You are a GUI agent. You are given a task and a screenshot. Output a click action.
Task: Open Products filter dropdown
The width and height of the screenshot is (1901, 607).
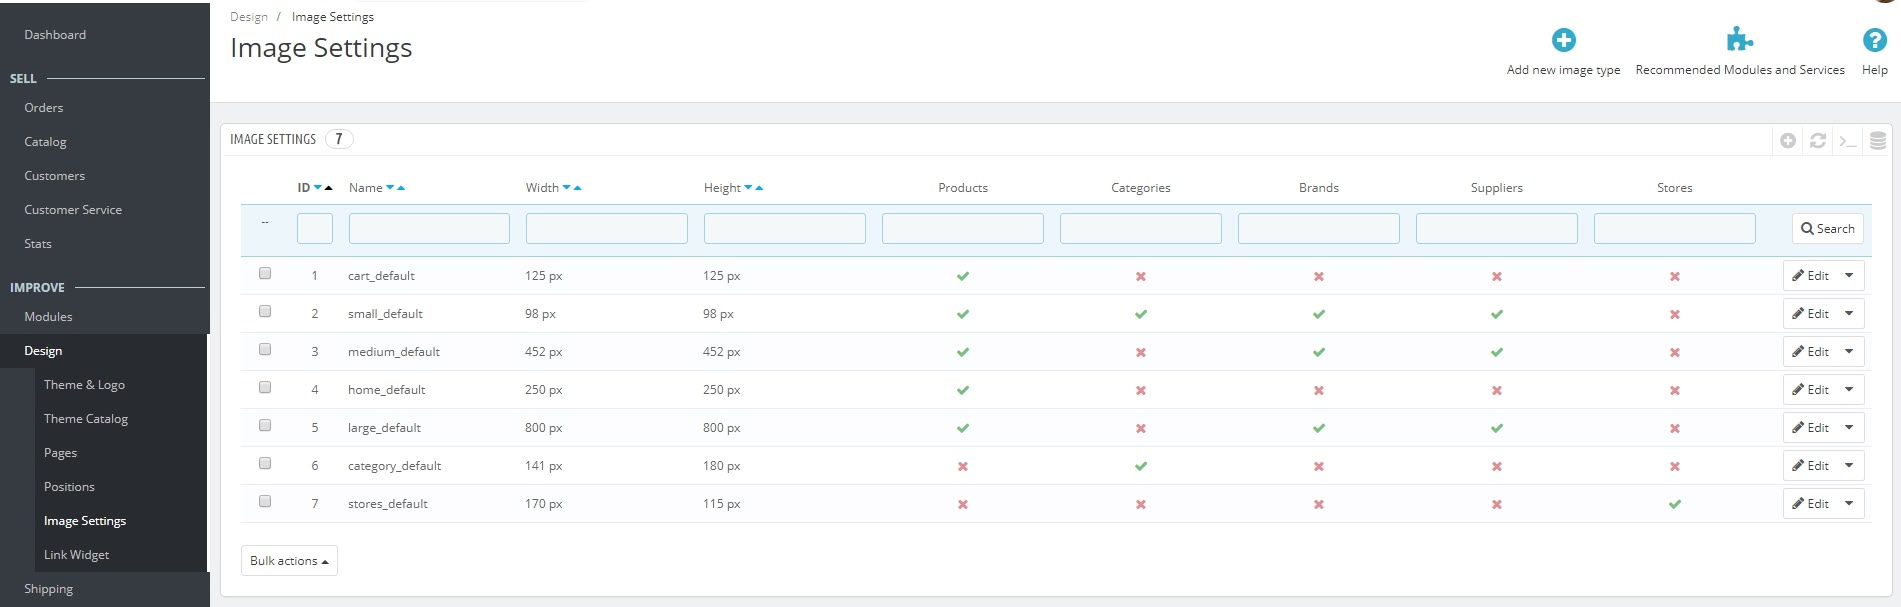963,229
